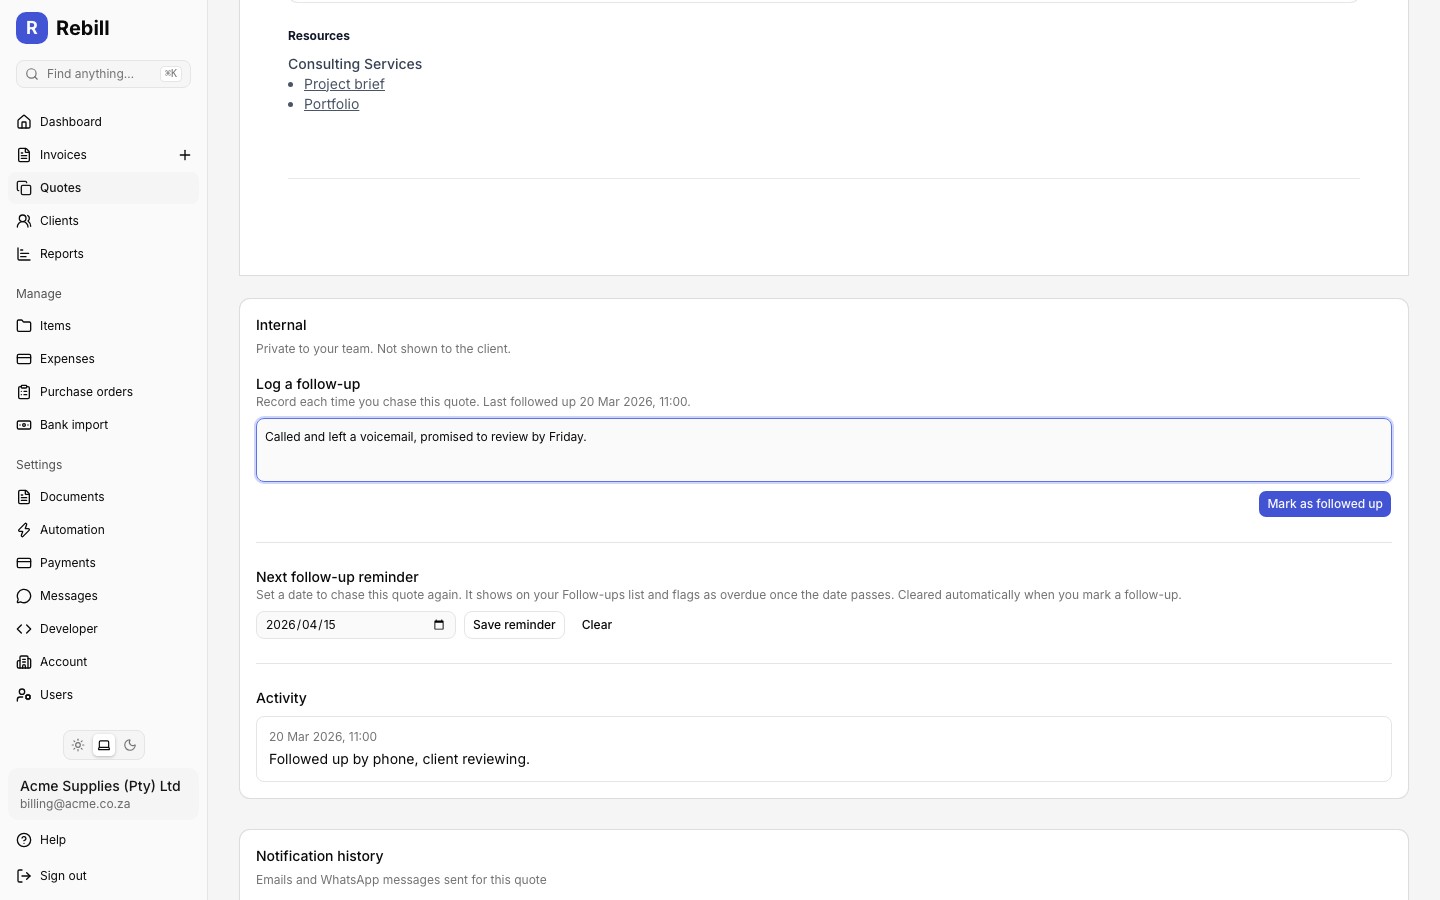Screen dimensions: 1440x900
Task: Click the Messages speech bubble icon
Action: [24, 596]
